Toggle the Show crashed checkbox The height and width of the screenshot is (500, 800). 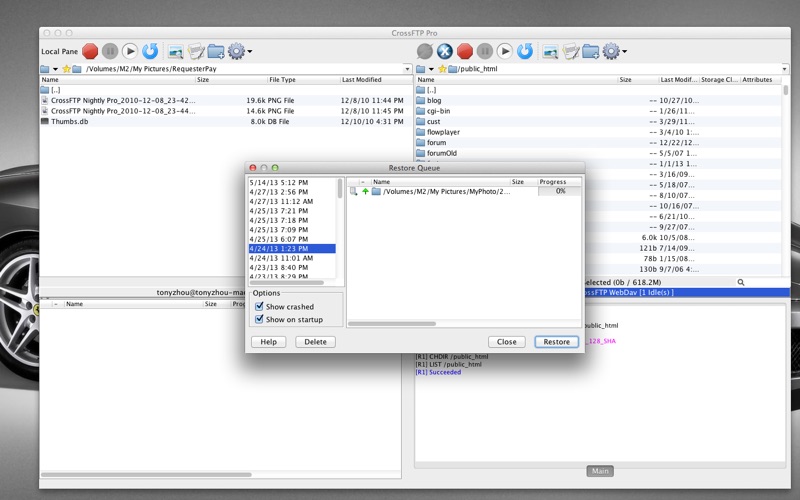coord(259,307)
